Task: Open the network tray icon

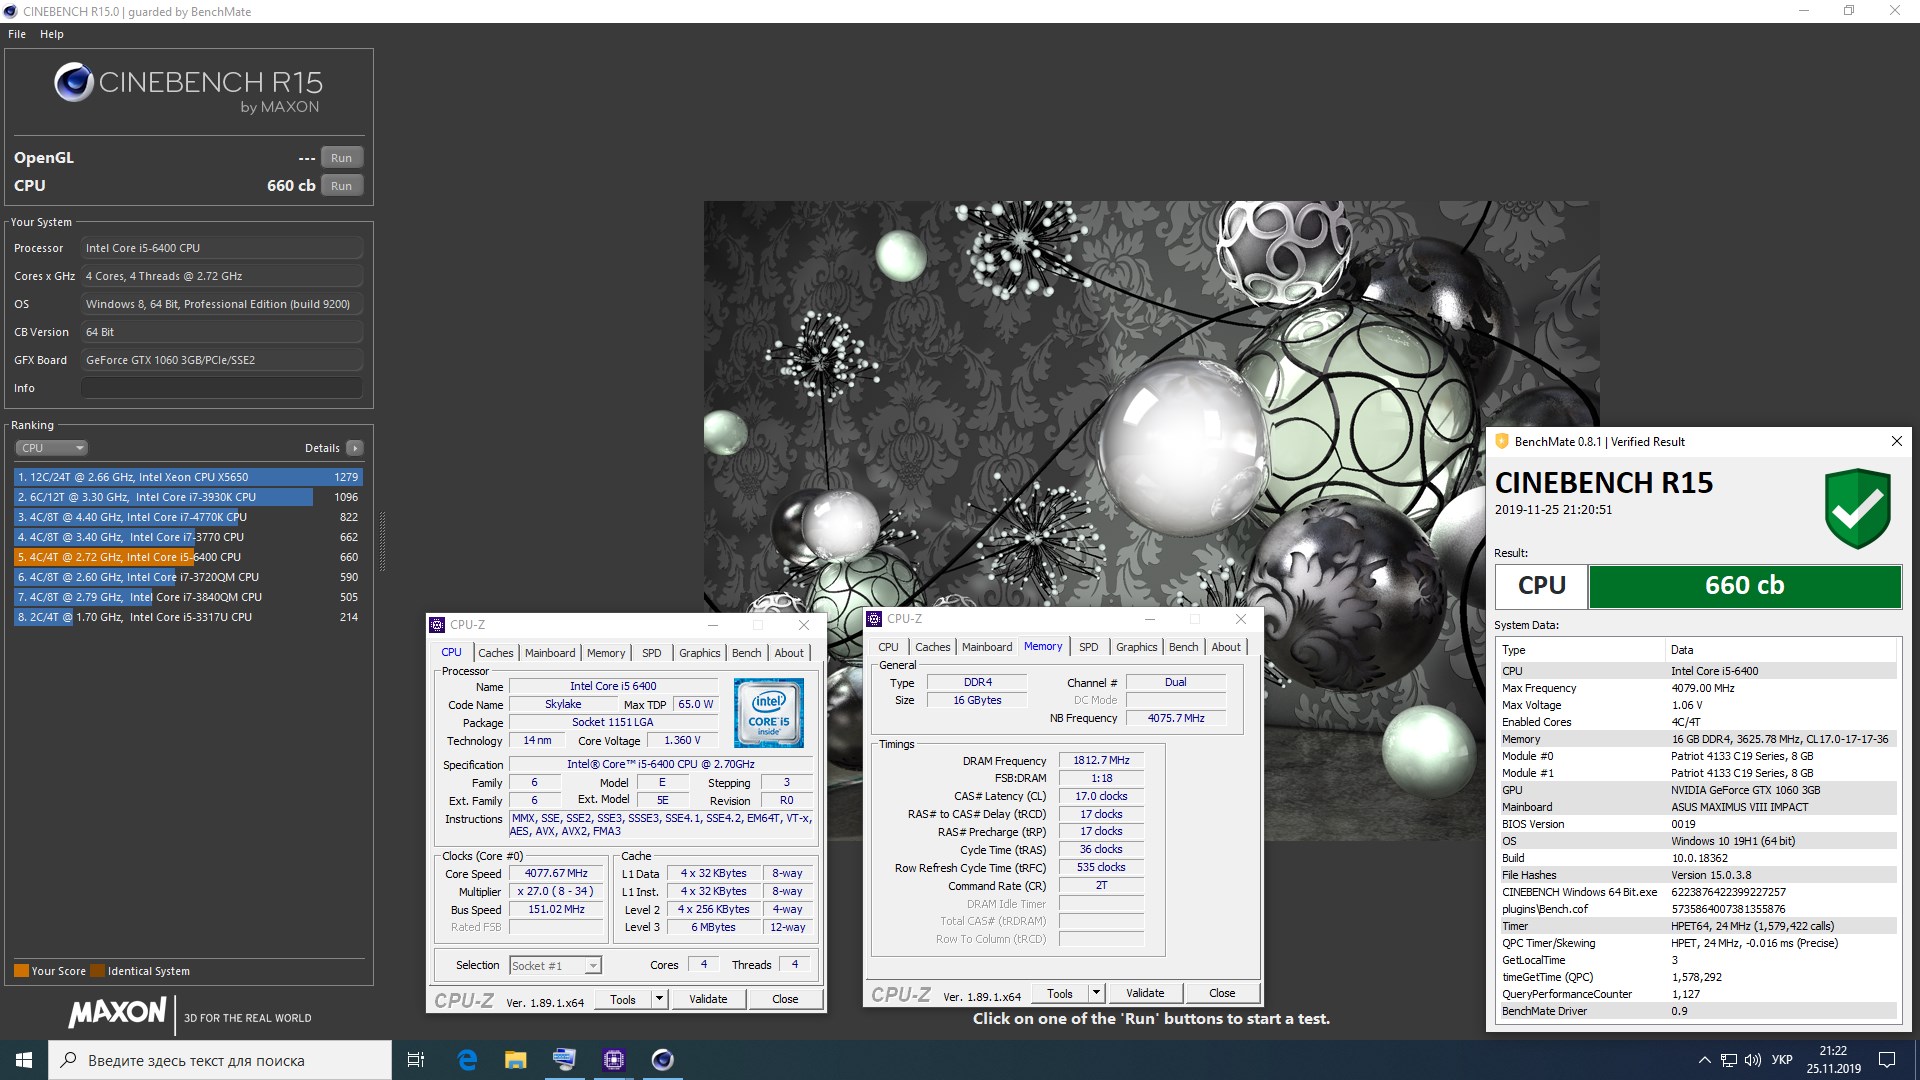Action: (x=1729, y=1060)
